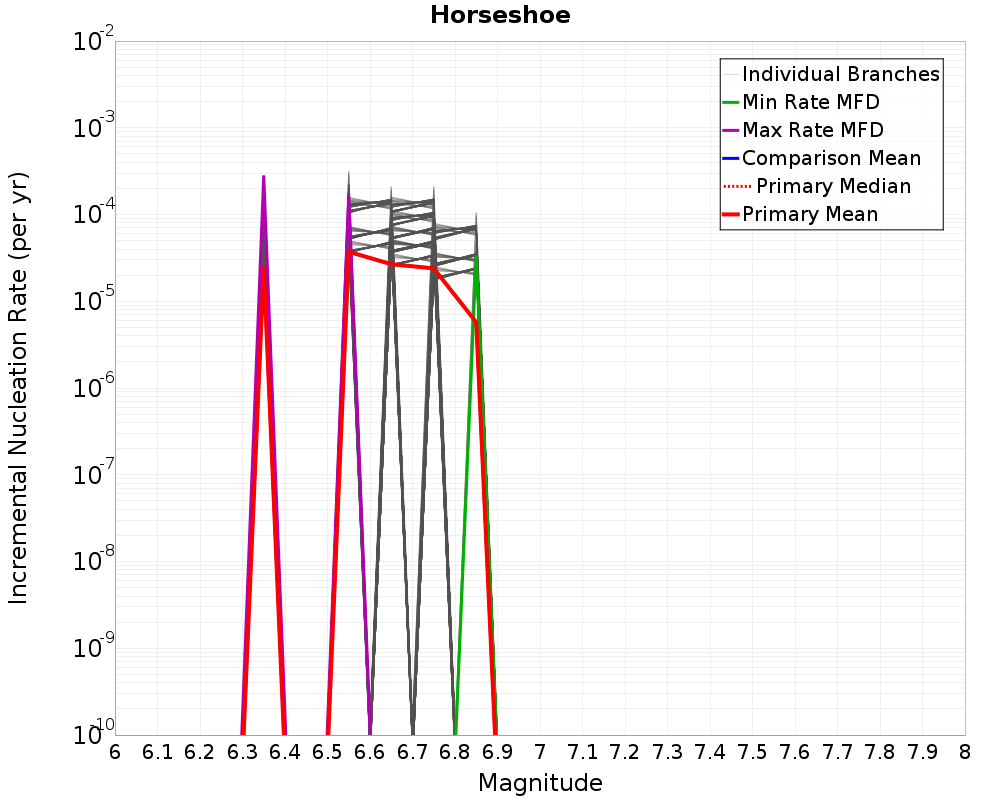Click the x-axis tick label 6.9
Image resolution: width=1000 pixels, height=800 pixels.
click(x=497, y=753)
